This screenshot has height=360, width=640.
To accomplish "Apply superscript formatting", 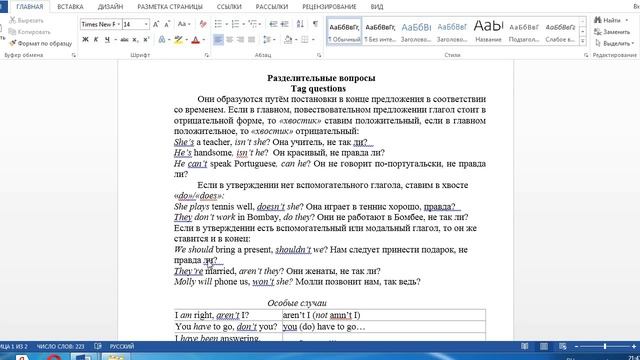I will [x=146, y=40].
